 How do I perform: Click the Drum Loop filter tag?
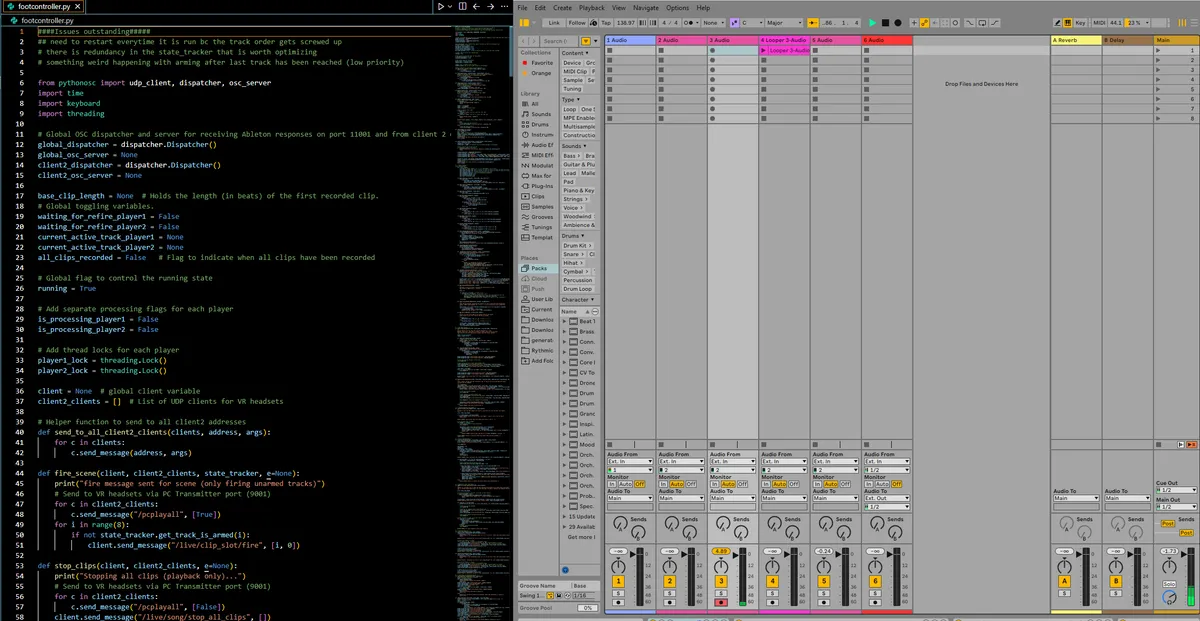pos(577,289)
